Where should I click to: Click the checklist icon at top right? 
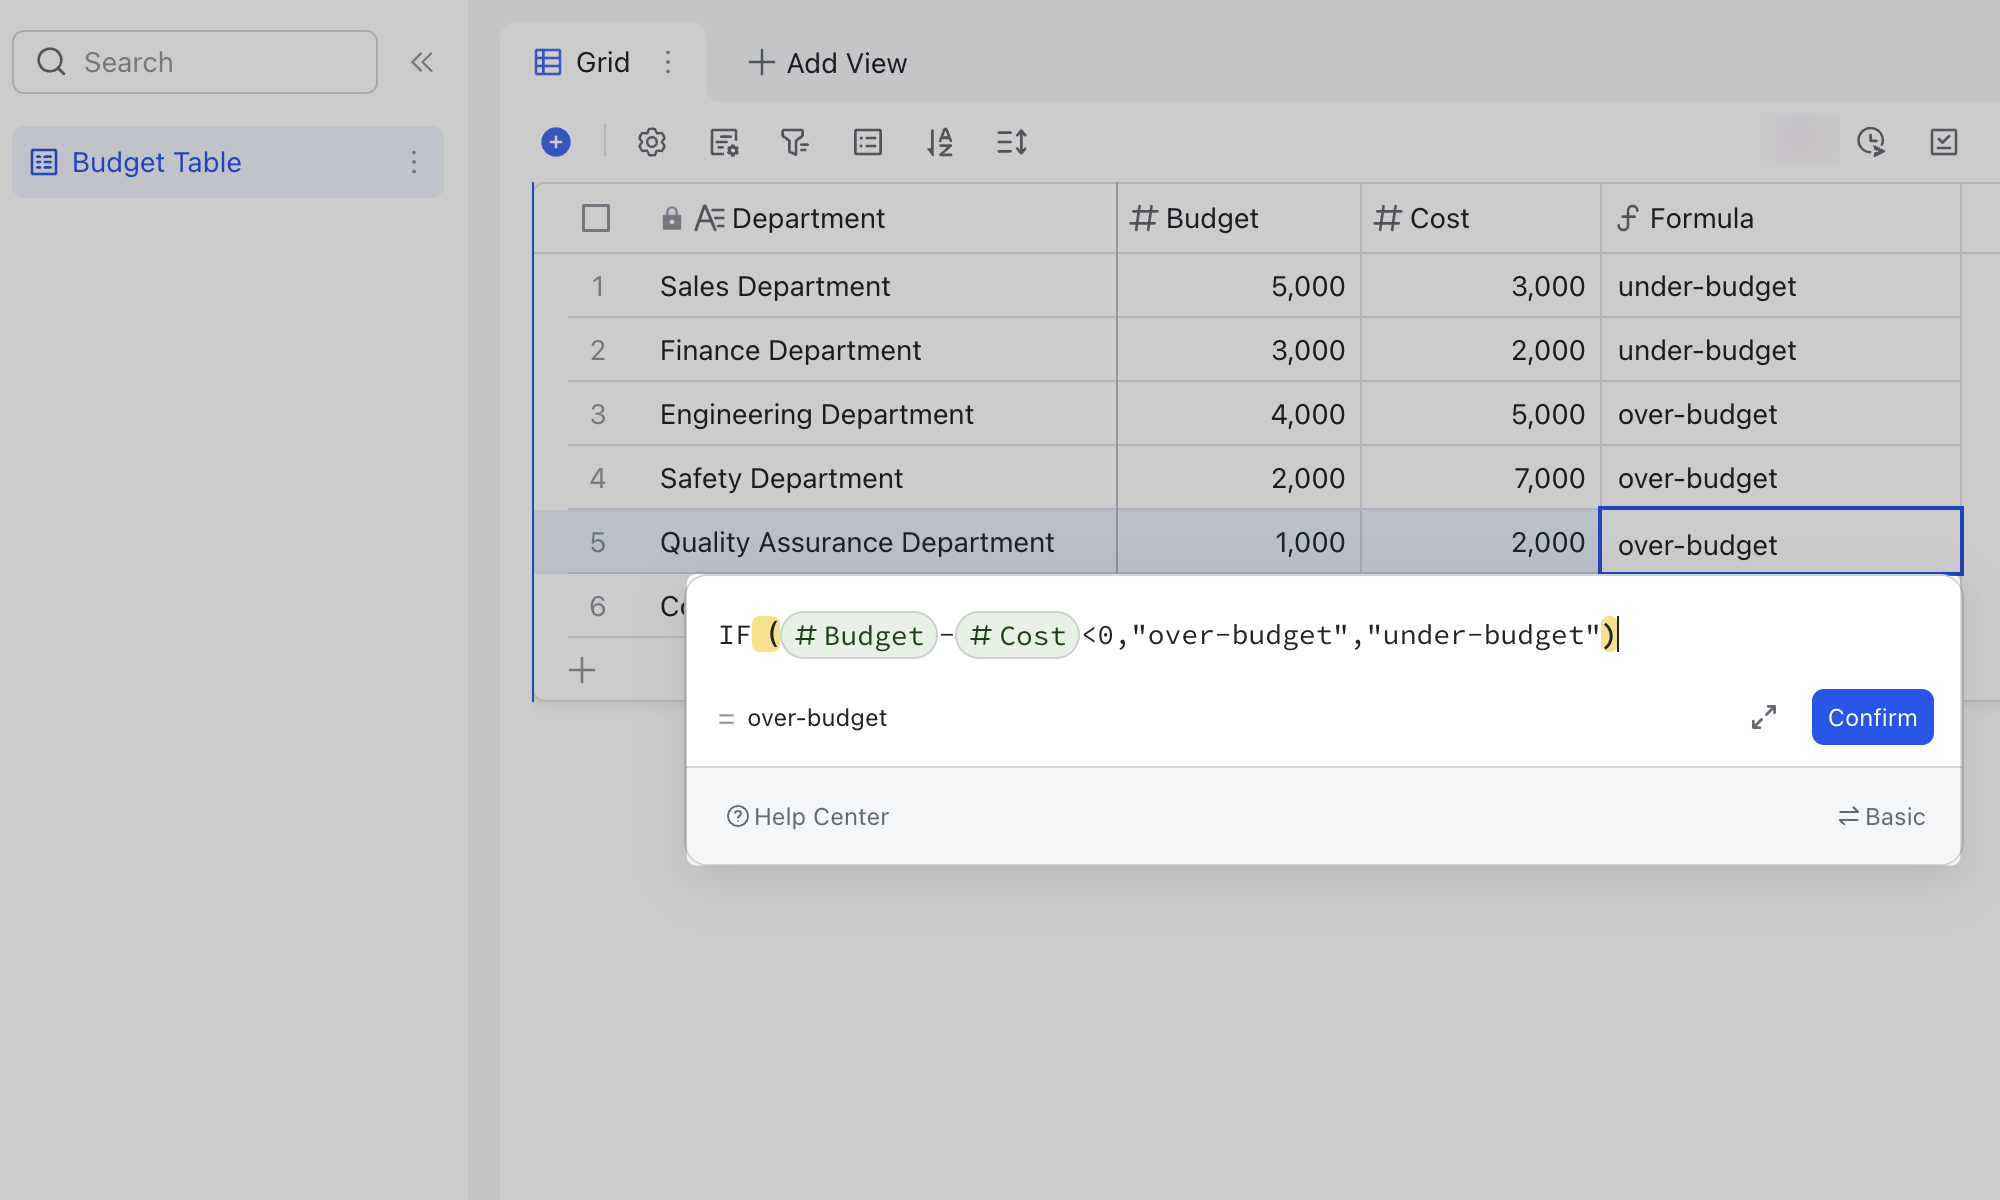(1943, 142)
